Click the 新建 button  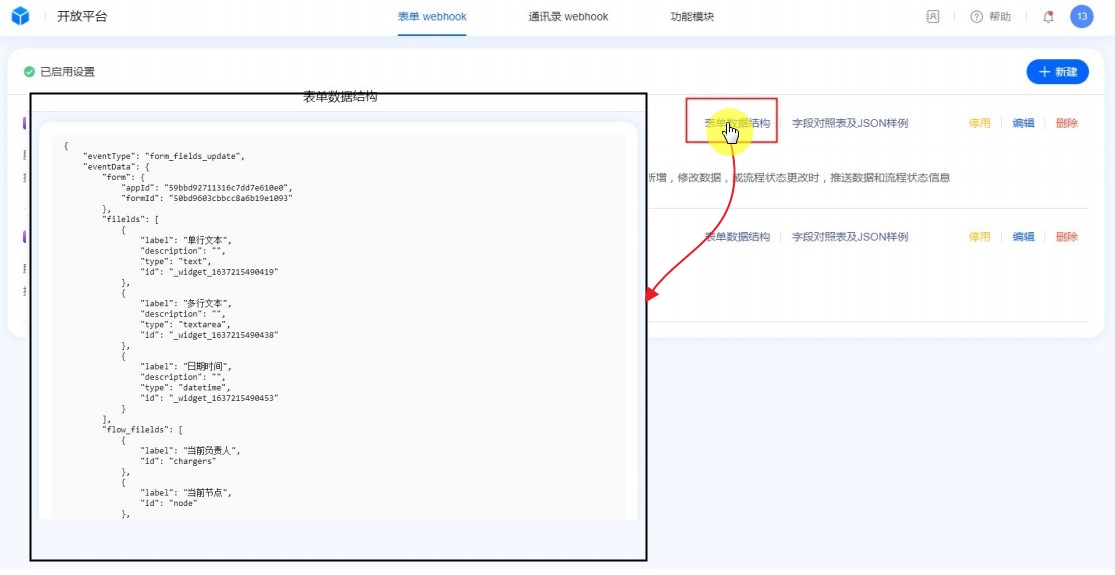point(1058,72)
